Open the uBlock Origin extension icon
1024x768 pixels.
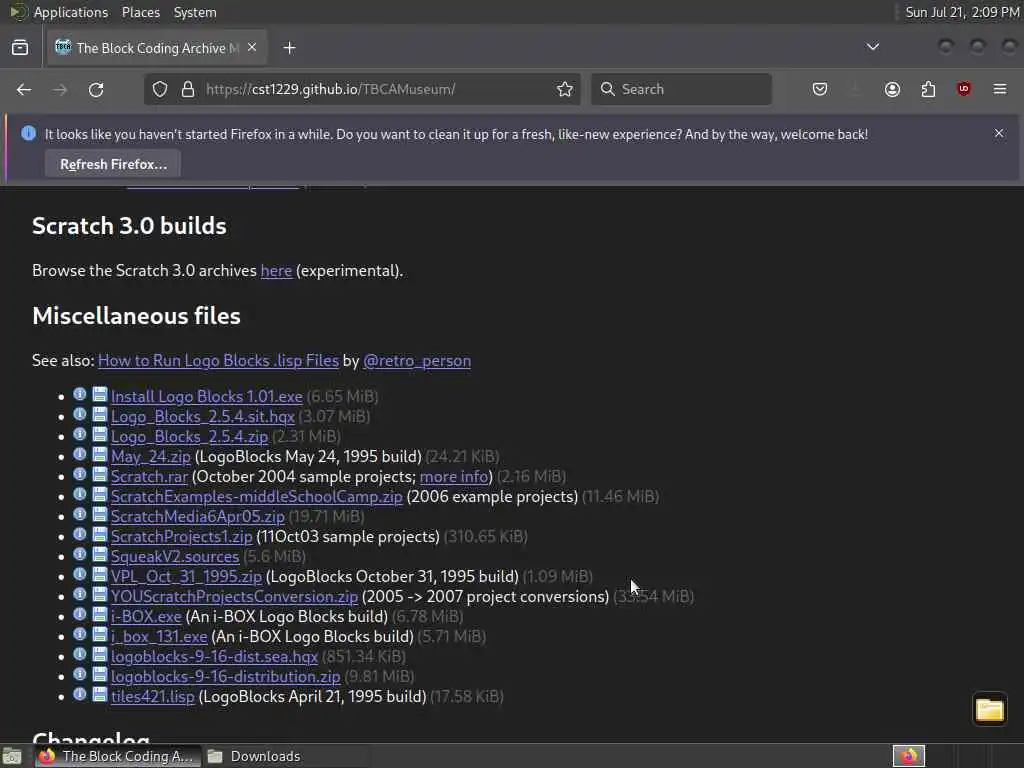click(x=964, y=89)
